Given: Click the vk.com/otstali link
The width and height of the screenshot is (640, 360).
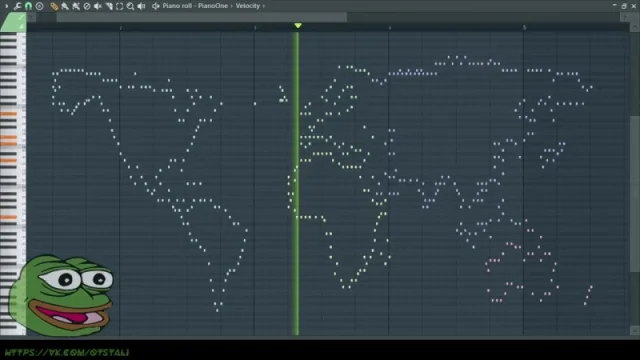Looking at the screenshot, I should point(67,352).
